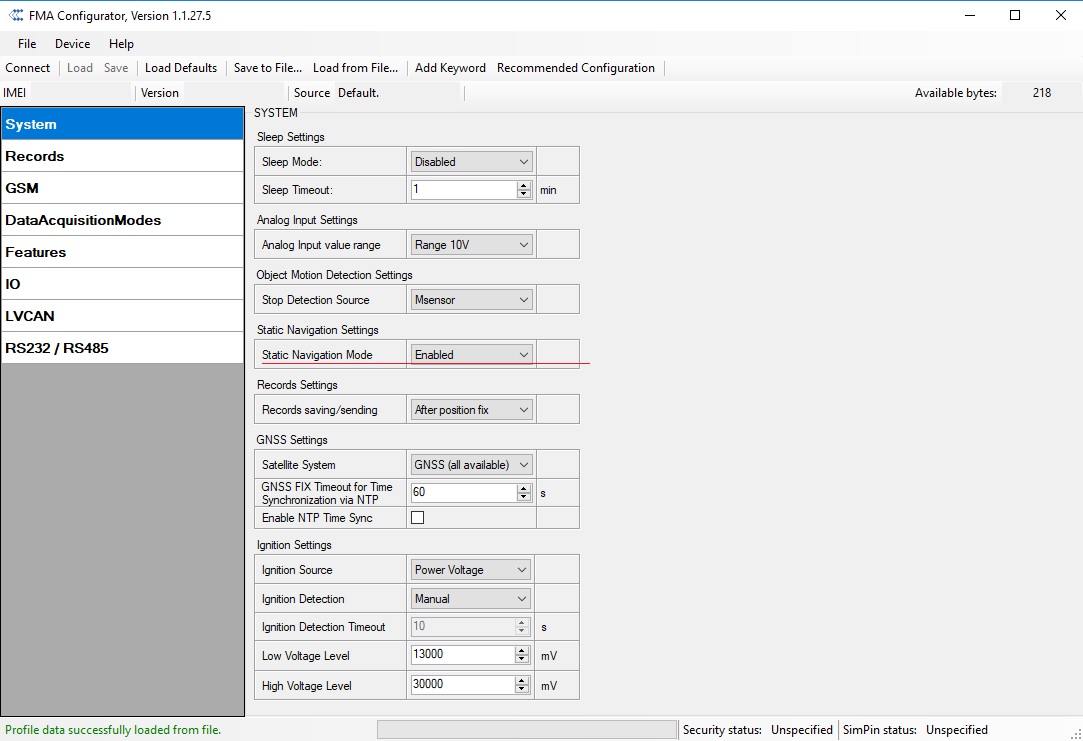Click the Connect button
This screenshot has width=1083, height=741.
28,68
